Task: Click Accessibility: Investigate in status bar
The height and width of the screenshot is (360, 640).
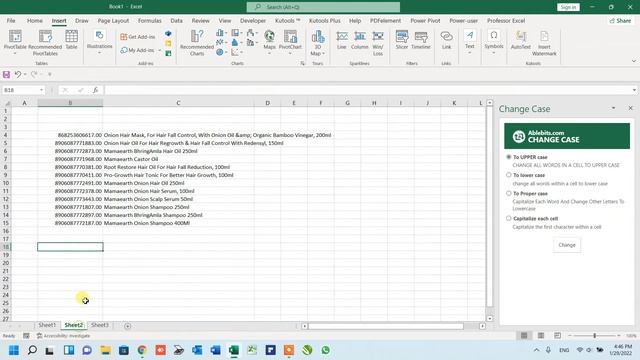Action: [x=63, y=336]
